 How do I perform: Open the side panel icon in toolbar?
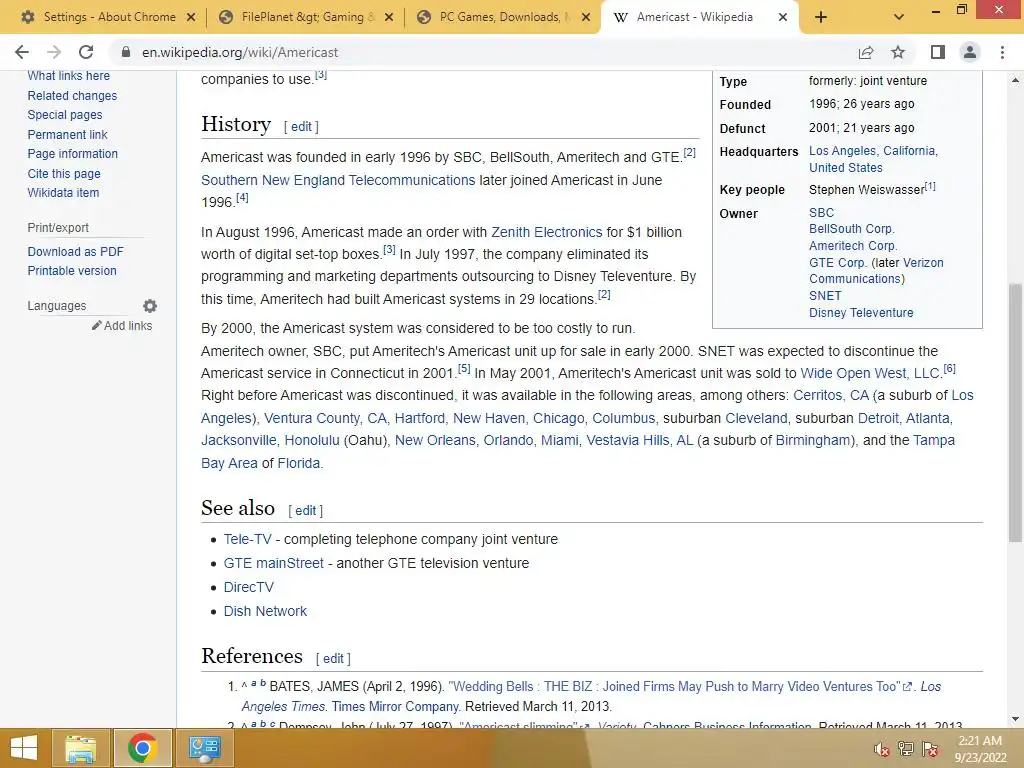(x=938, y=52)
